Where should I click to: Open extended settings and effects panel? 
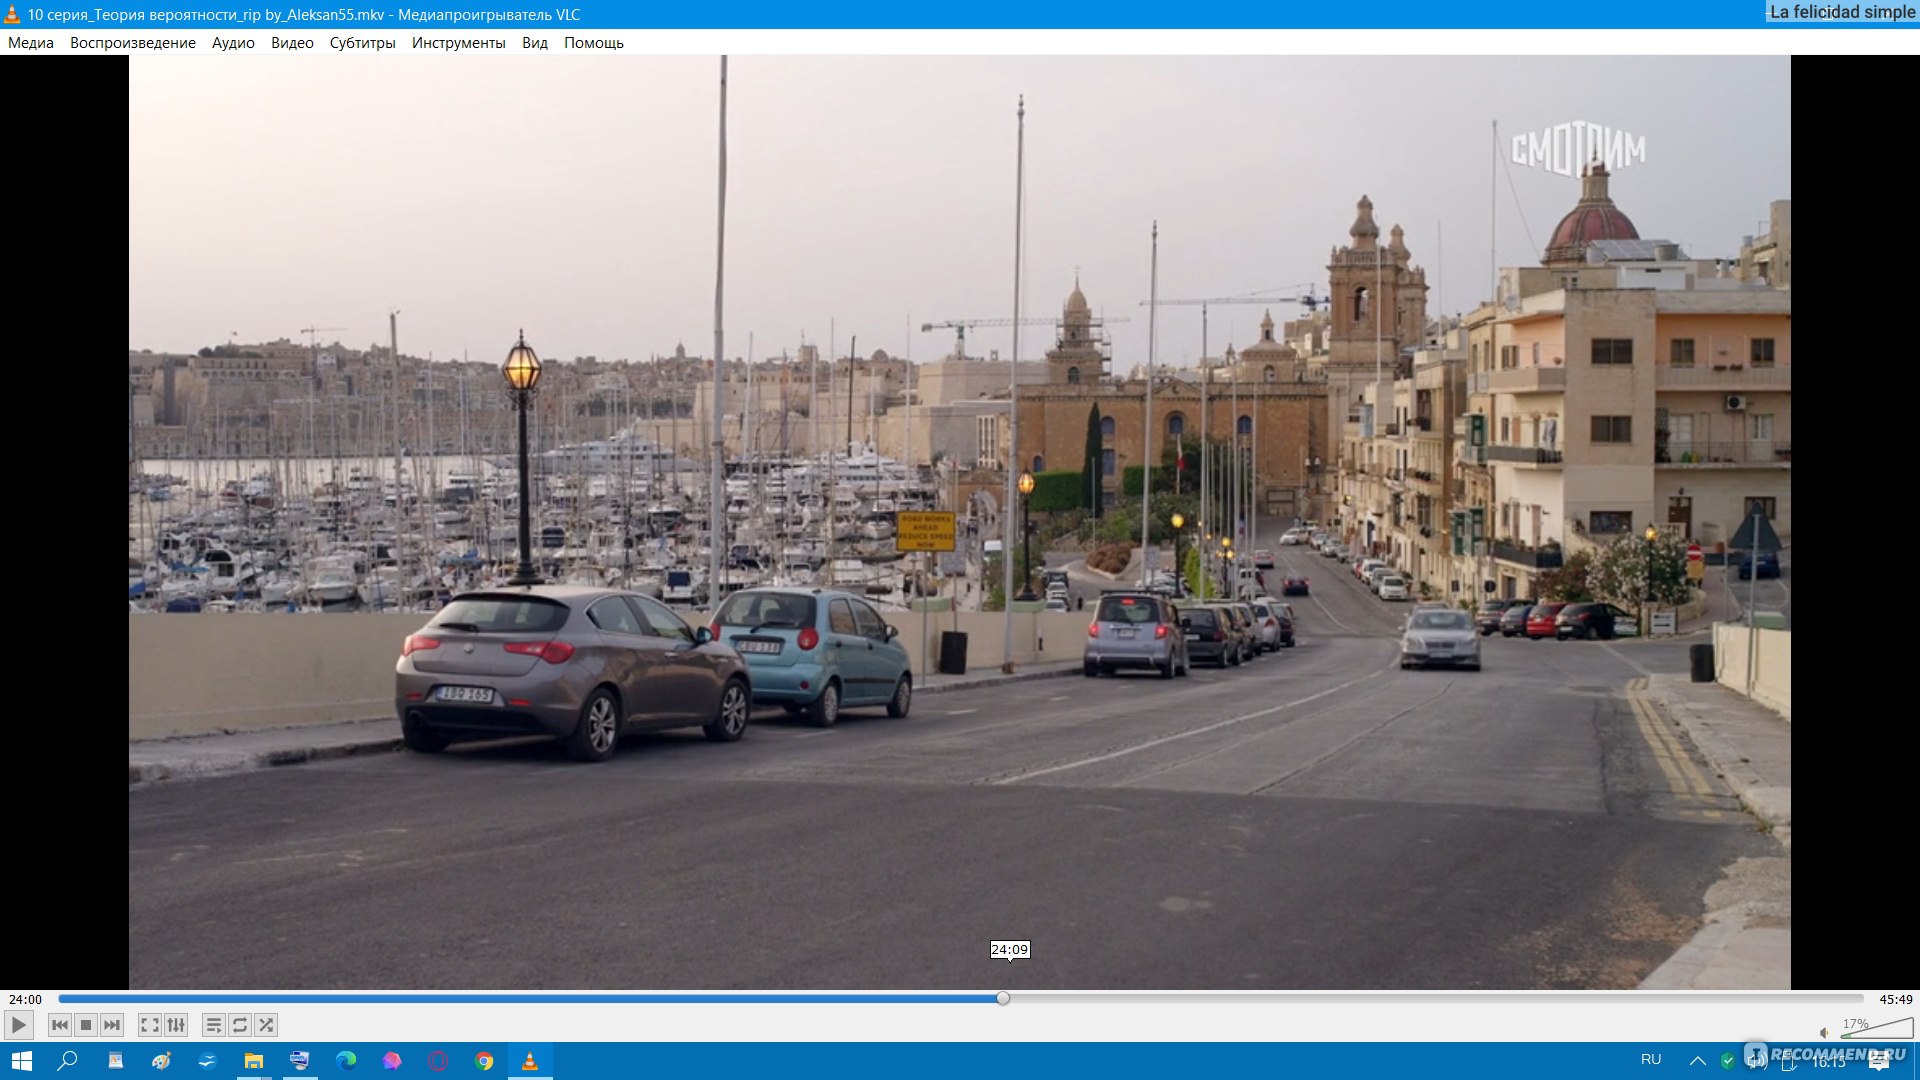[176, 1025]
